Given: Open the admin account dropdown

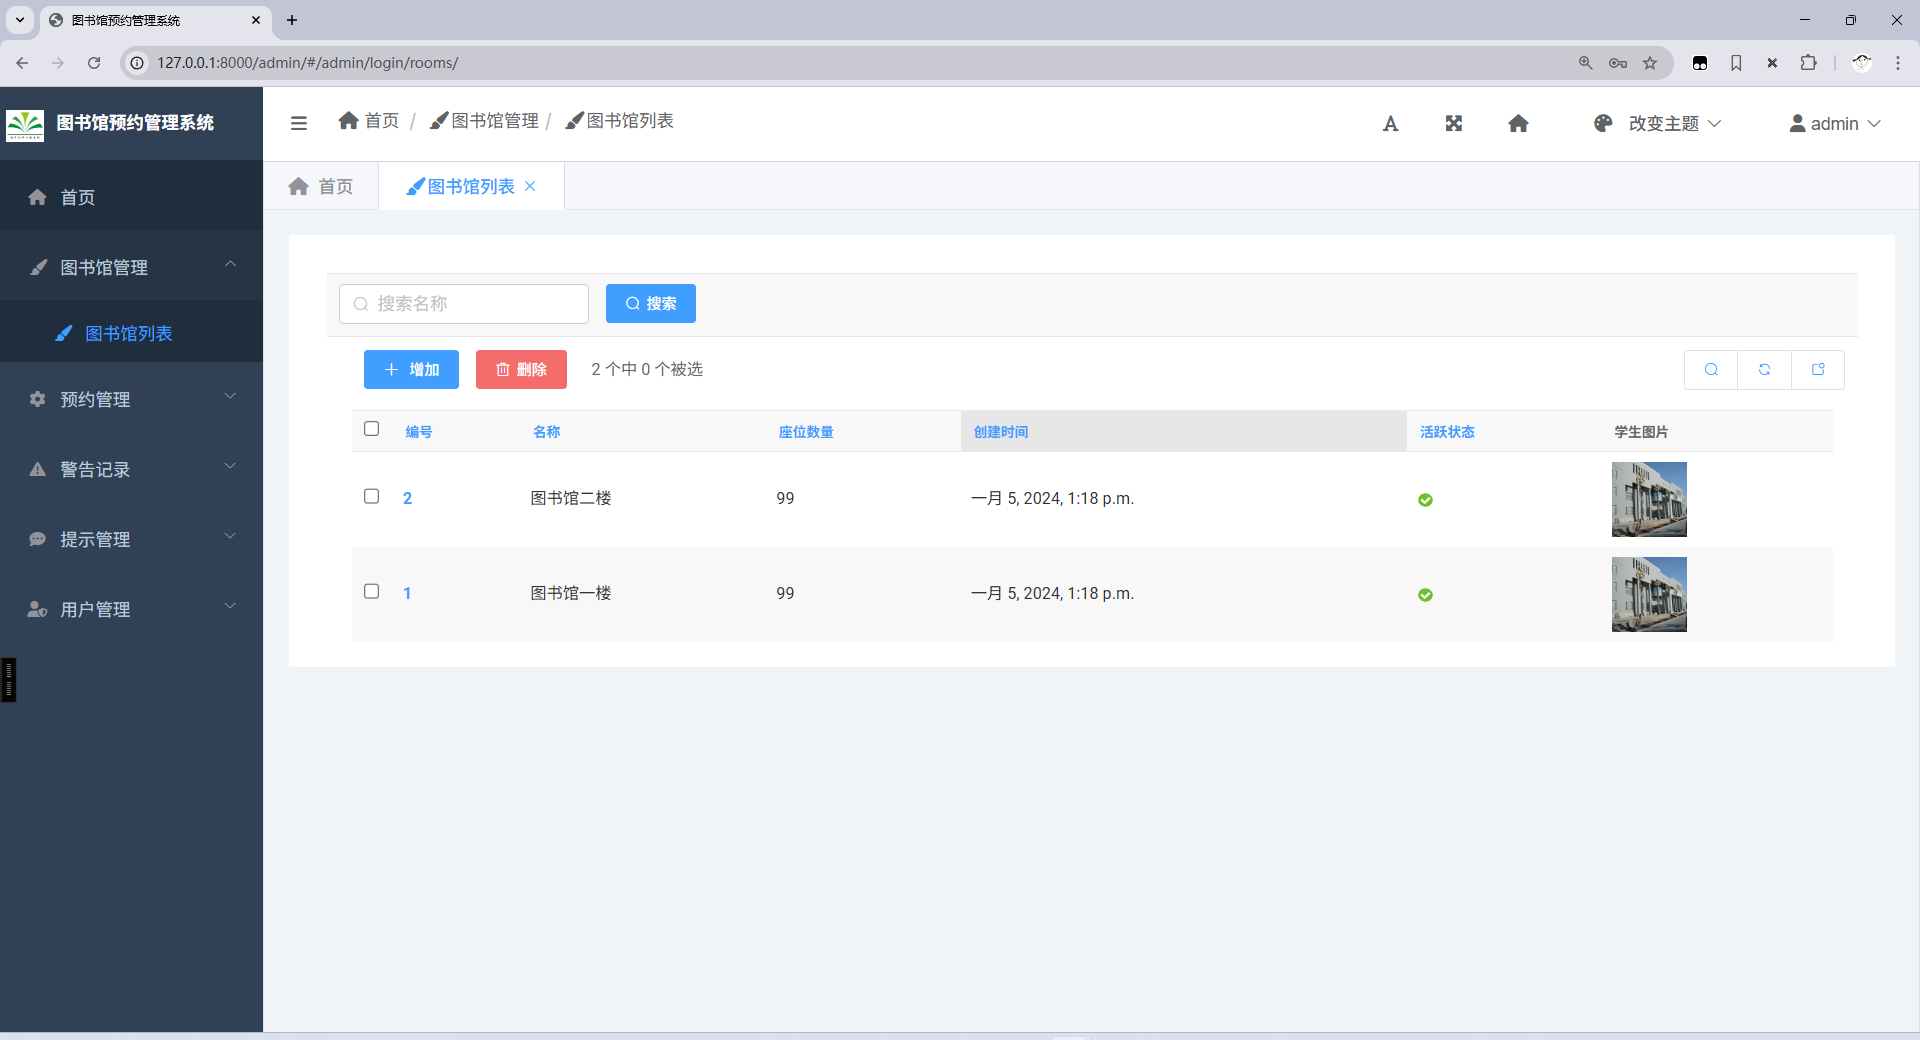Looking at the screenshot, I should click(1835, 123).
